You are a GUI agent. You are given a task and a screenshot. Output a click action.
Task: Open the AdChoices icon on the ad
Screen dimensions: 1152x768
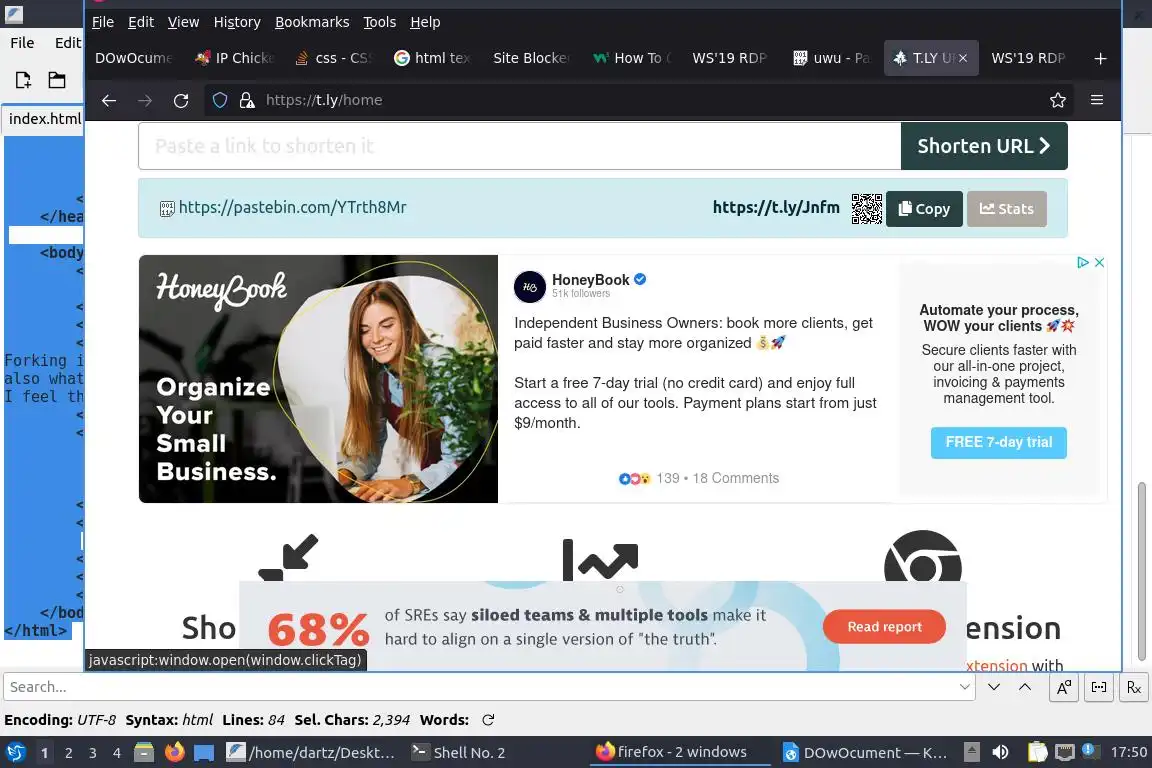[x=1083, y=262]
